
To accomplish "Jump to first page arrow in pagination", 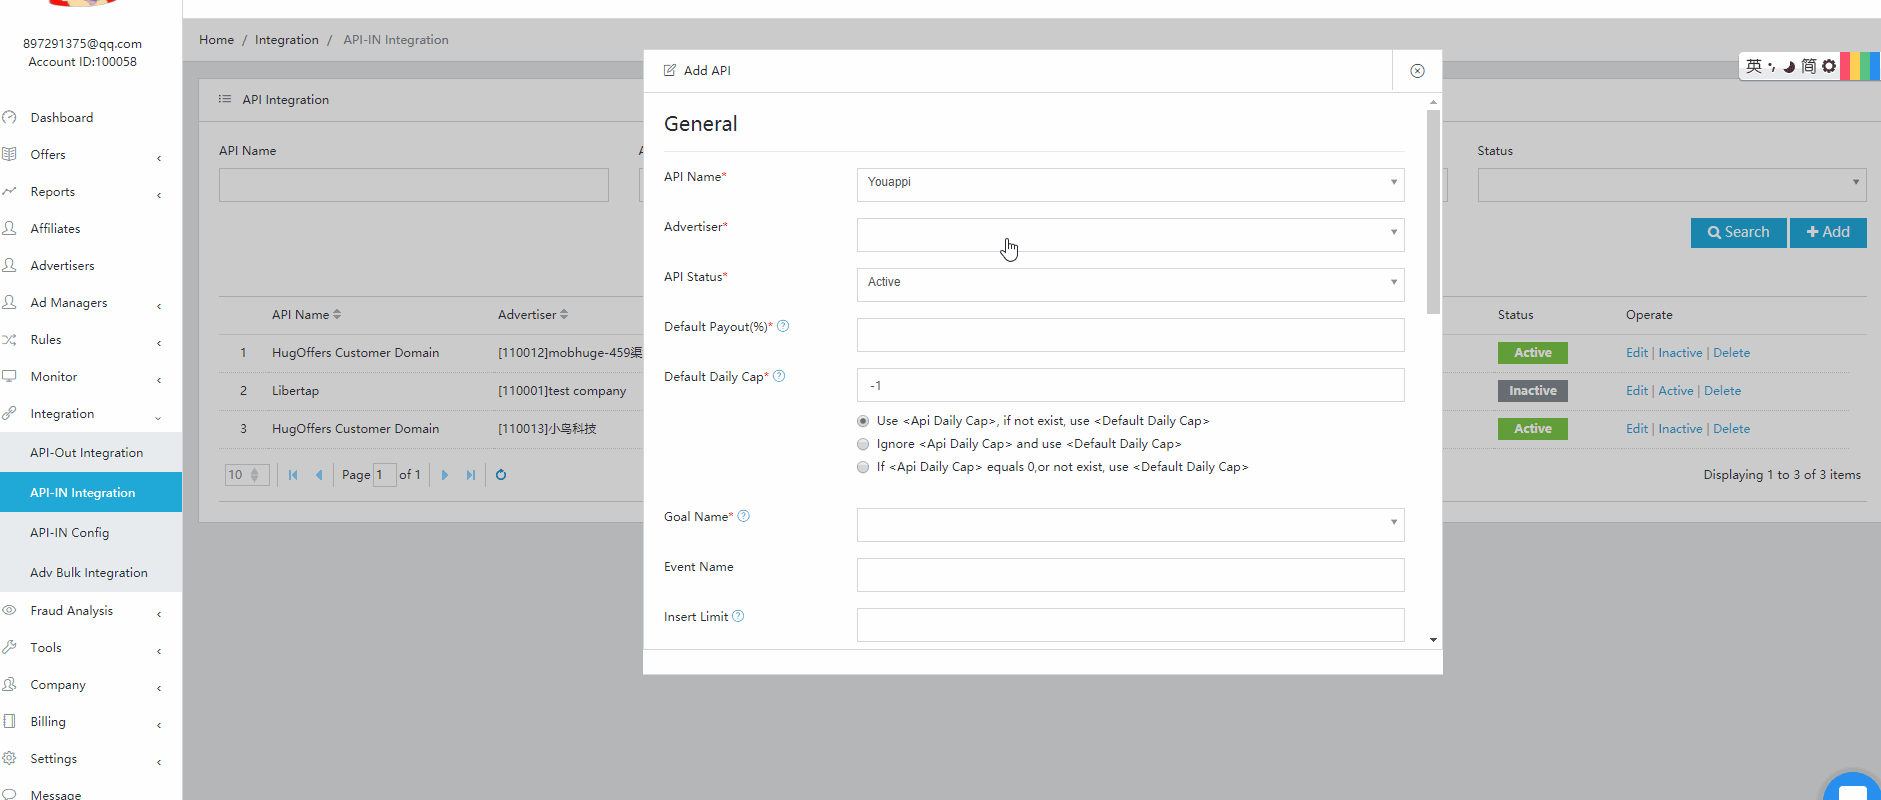I will [293, 475].
